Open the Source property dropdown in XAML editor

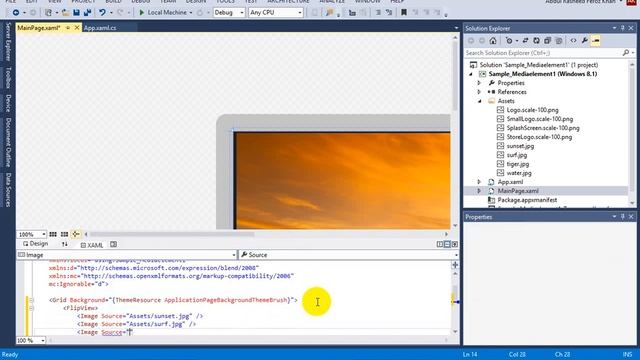[456, 255]
